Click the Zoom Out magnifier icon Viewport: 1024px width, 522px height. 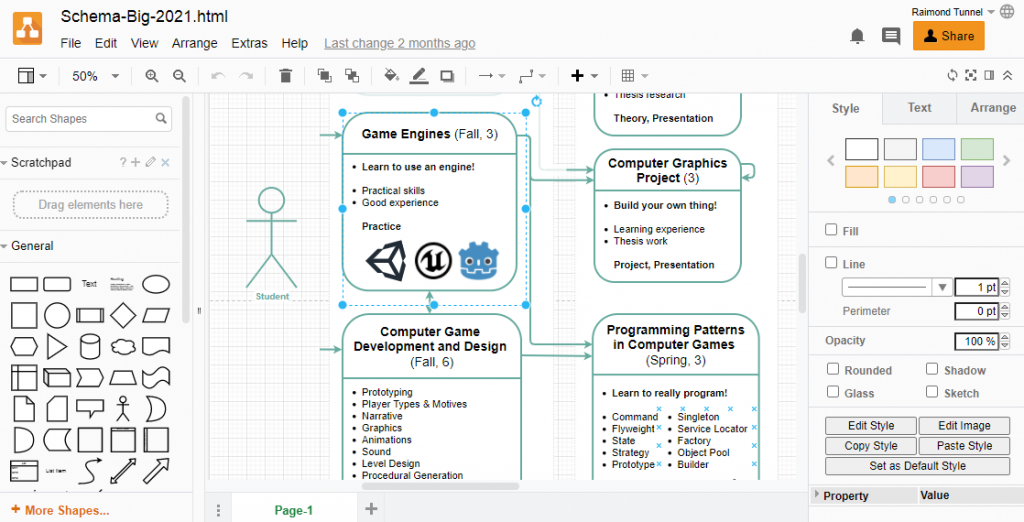179,76
